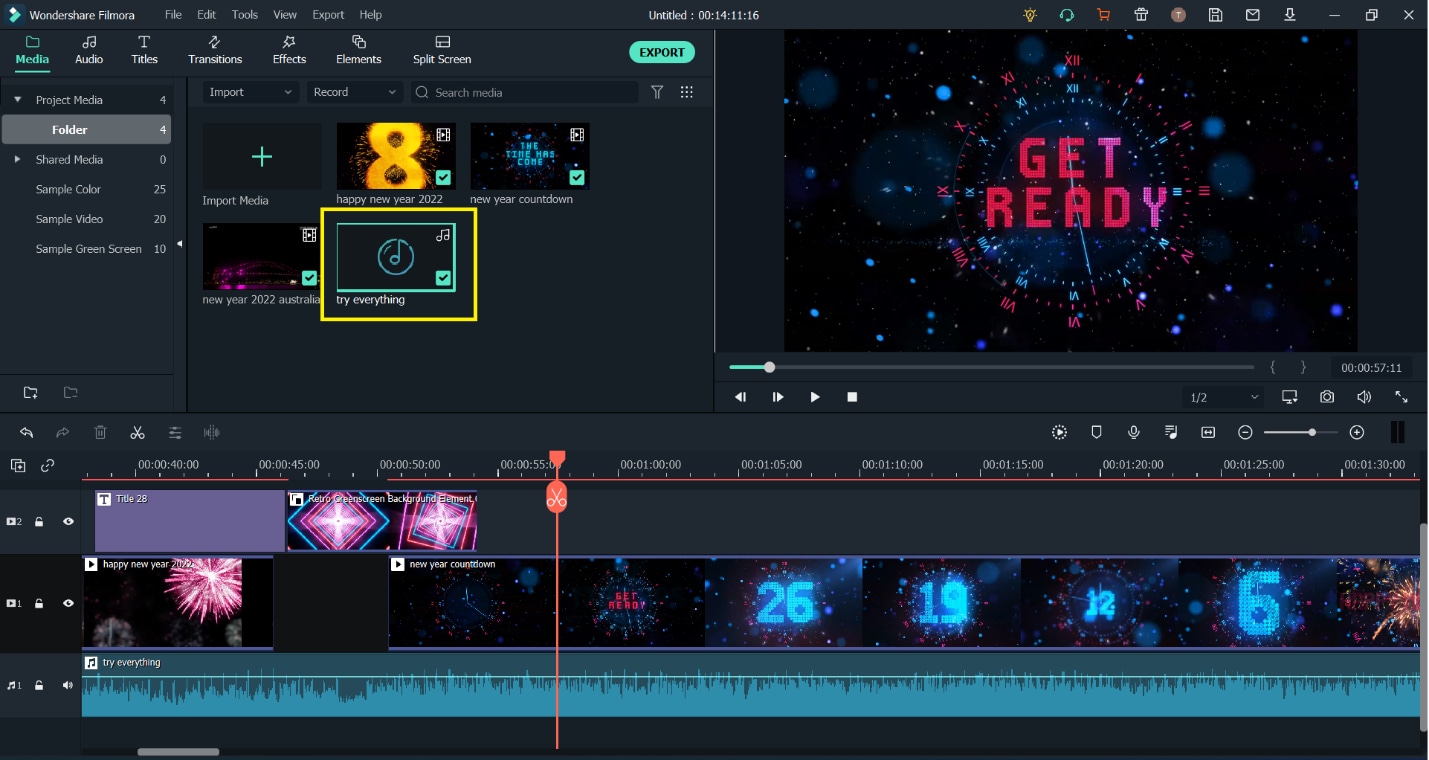The width and height of the screenshot is (1429, 760).
Task: Click the redo arrow in timeline toolbar
Action: point(63,433)
